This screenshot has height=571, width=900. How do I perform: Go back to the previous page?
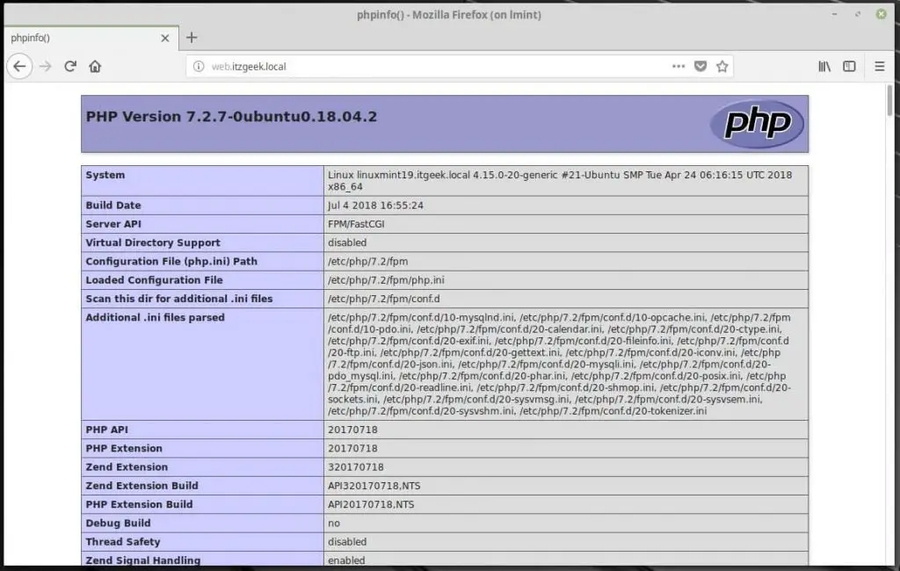point(20,67)
